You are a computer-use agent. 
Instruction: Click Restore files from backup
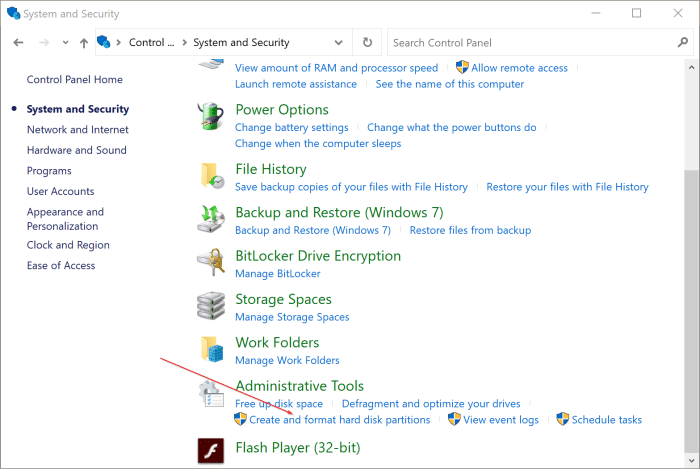[x=471, y=230]
